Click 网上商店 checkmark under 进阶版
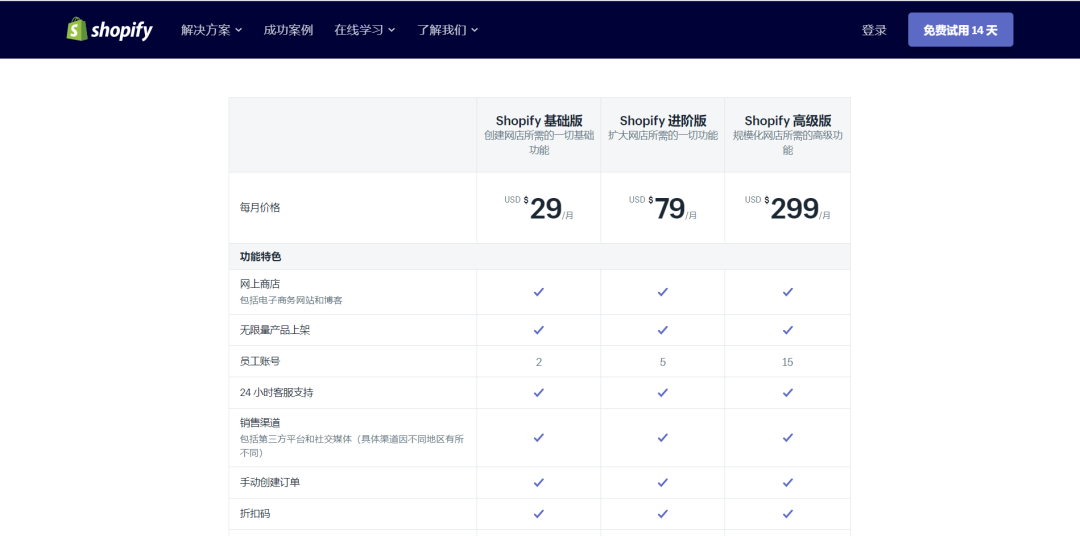 pyautogui.click(x=663, y=292)
